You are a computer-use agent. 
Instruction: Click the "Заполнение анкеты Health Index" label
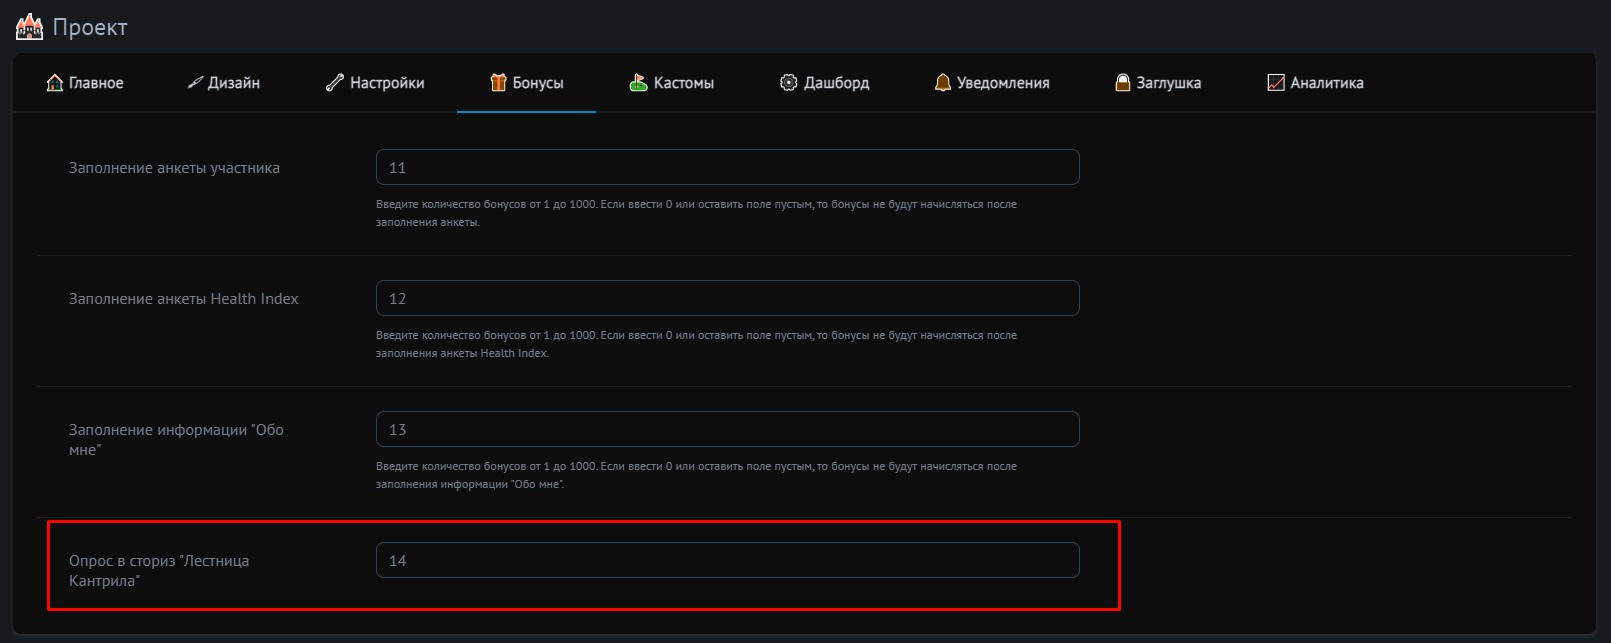pos(183,299)
